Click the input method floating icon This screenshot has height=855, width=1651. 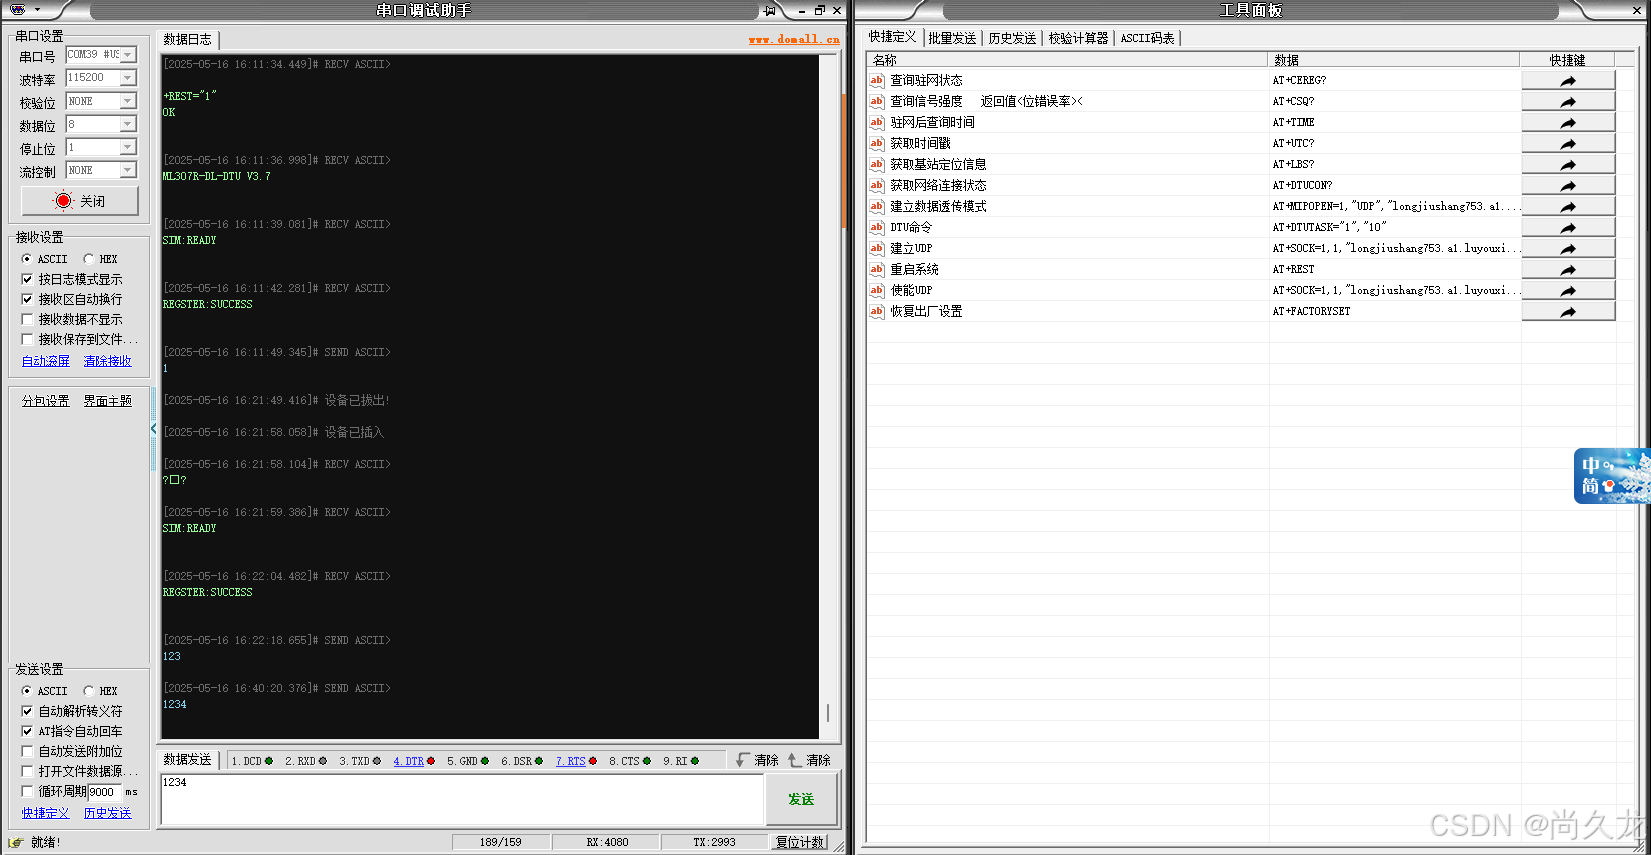pos(1611,476)
